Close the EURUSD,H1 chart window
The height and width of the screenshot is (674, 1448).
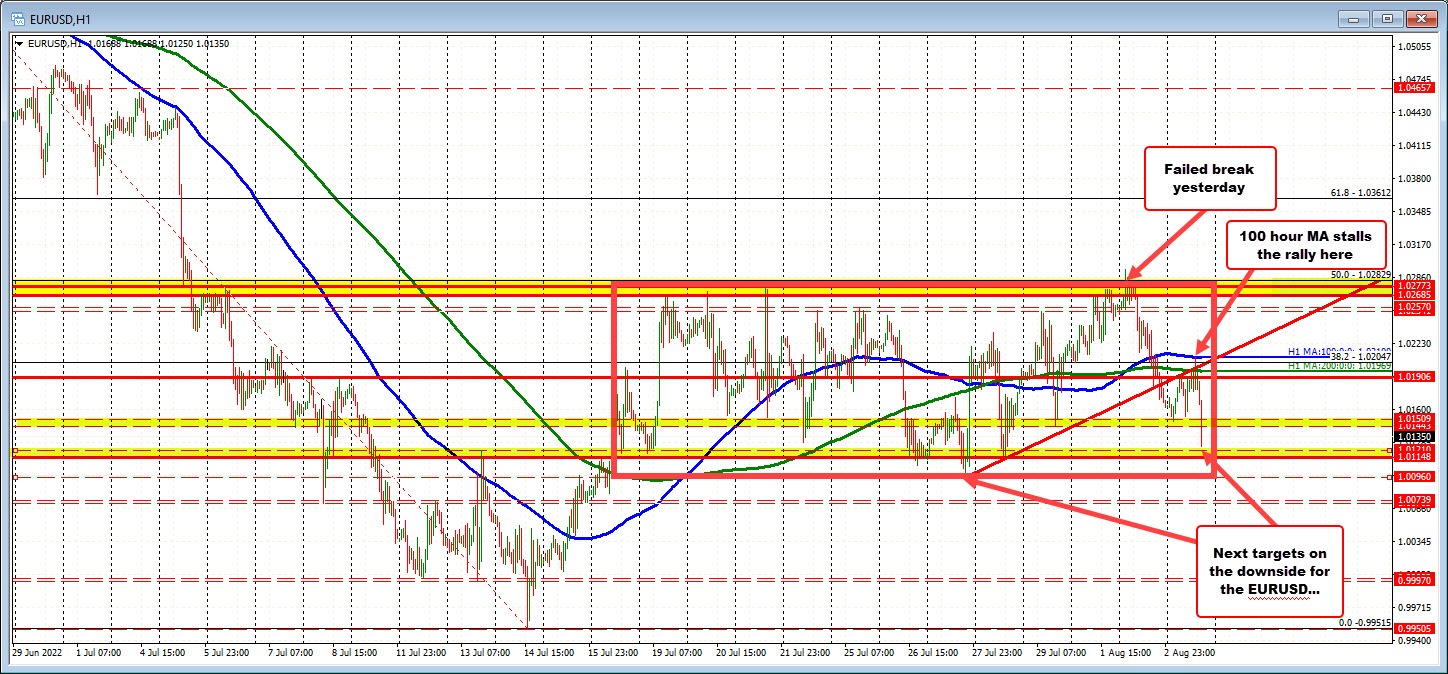click(x=1421, y=18)
